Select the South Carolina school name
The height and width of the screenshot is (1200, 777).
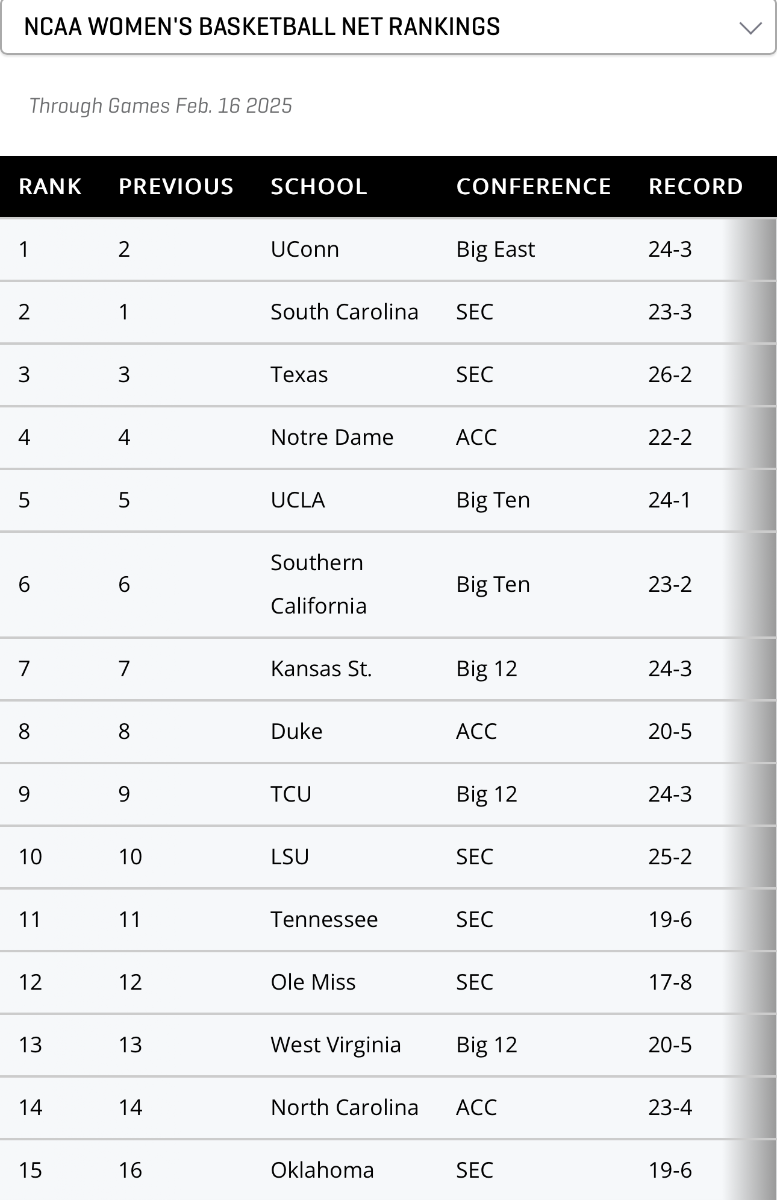(x=344, y=312)
